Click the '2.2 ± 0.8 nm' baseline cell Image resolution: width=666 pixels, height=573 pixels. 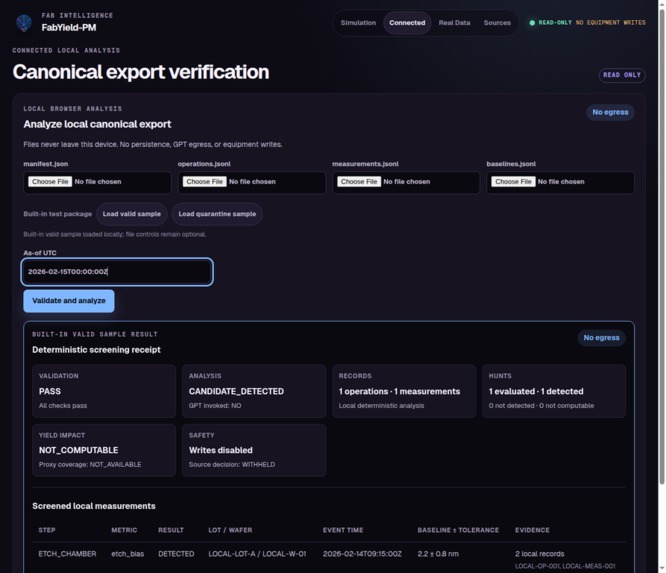tap(438, 554)
